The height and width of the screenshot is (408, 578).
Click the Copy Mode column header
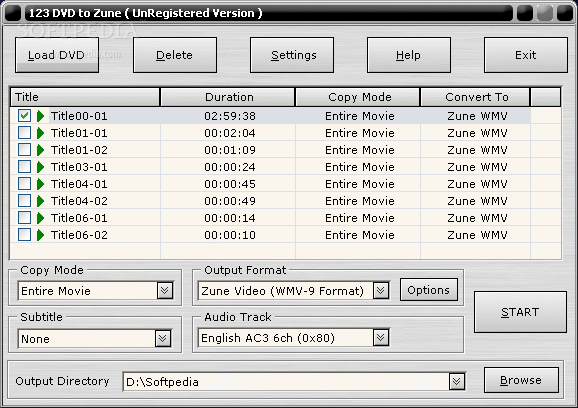pyautogui.click(x=358, y=97)
